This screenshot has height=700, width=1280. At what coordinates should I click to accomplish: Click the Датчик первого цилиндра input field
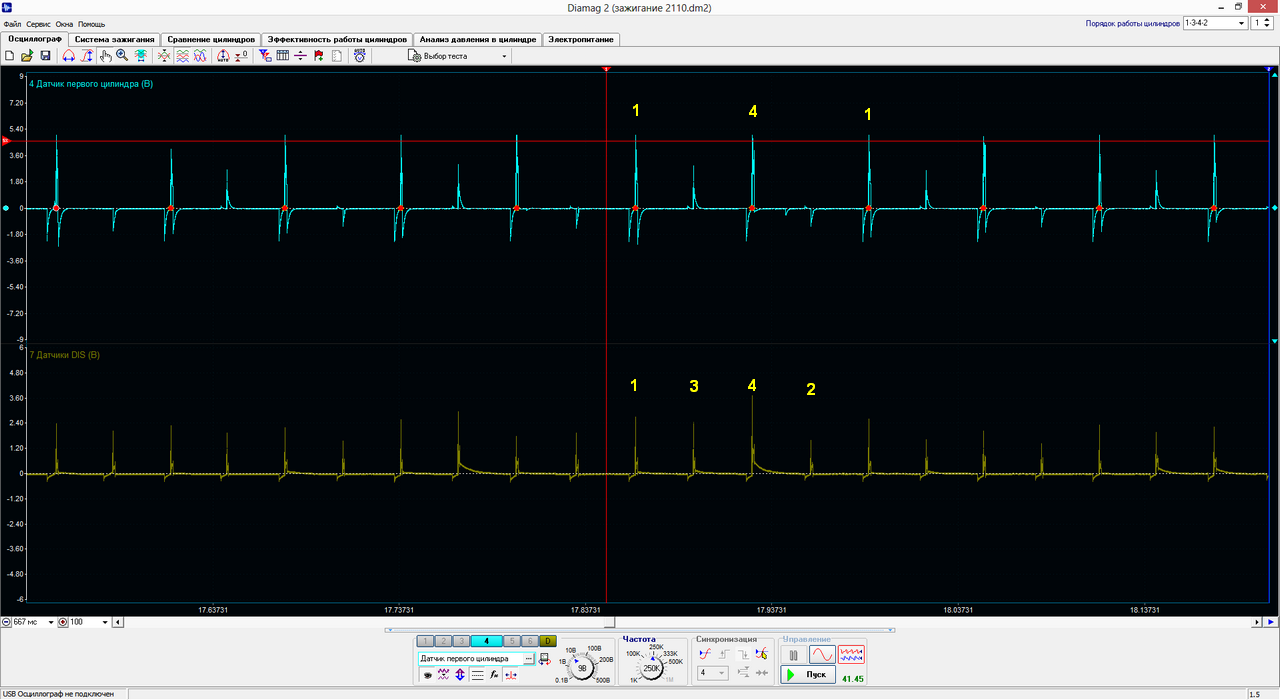[x=470, y=659]
